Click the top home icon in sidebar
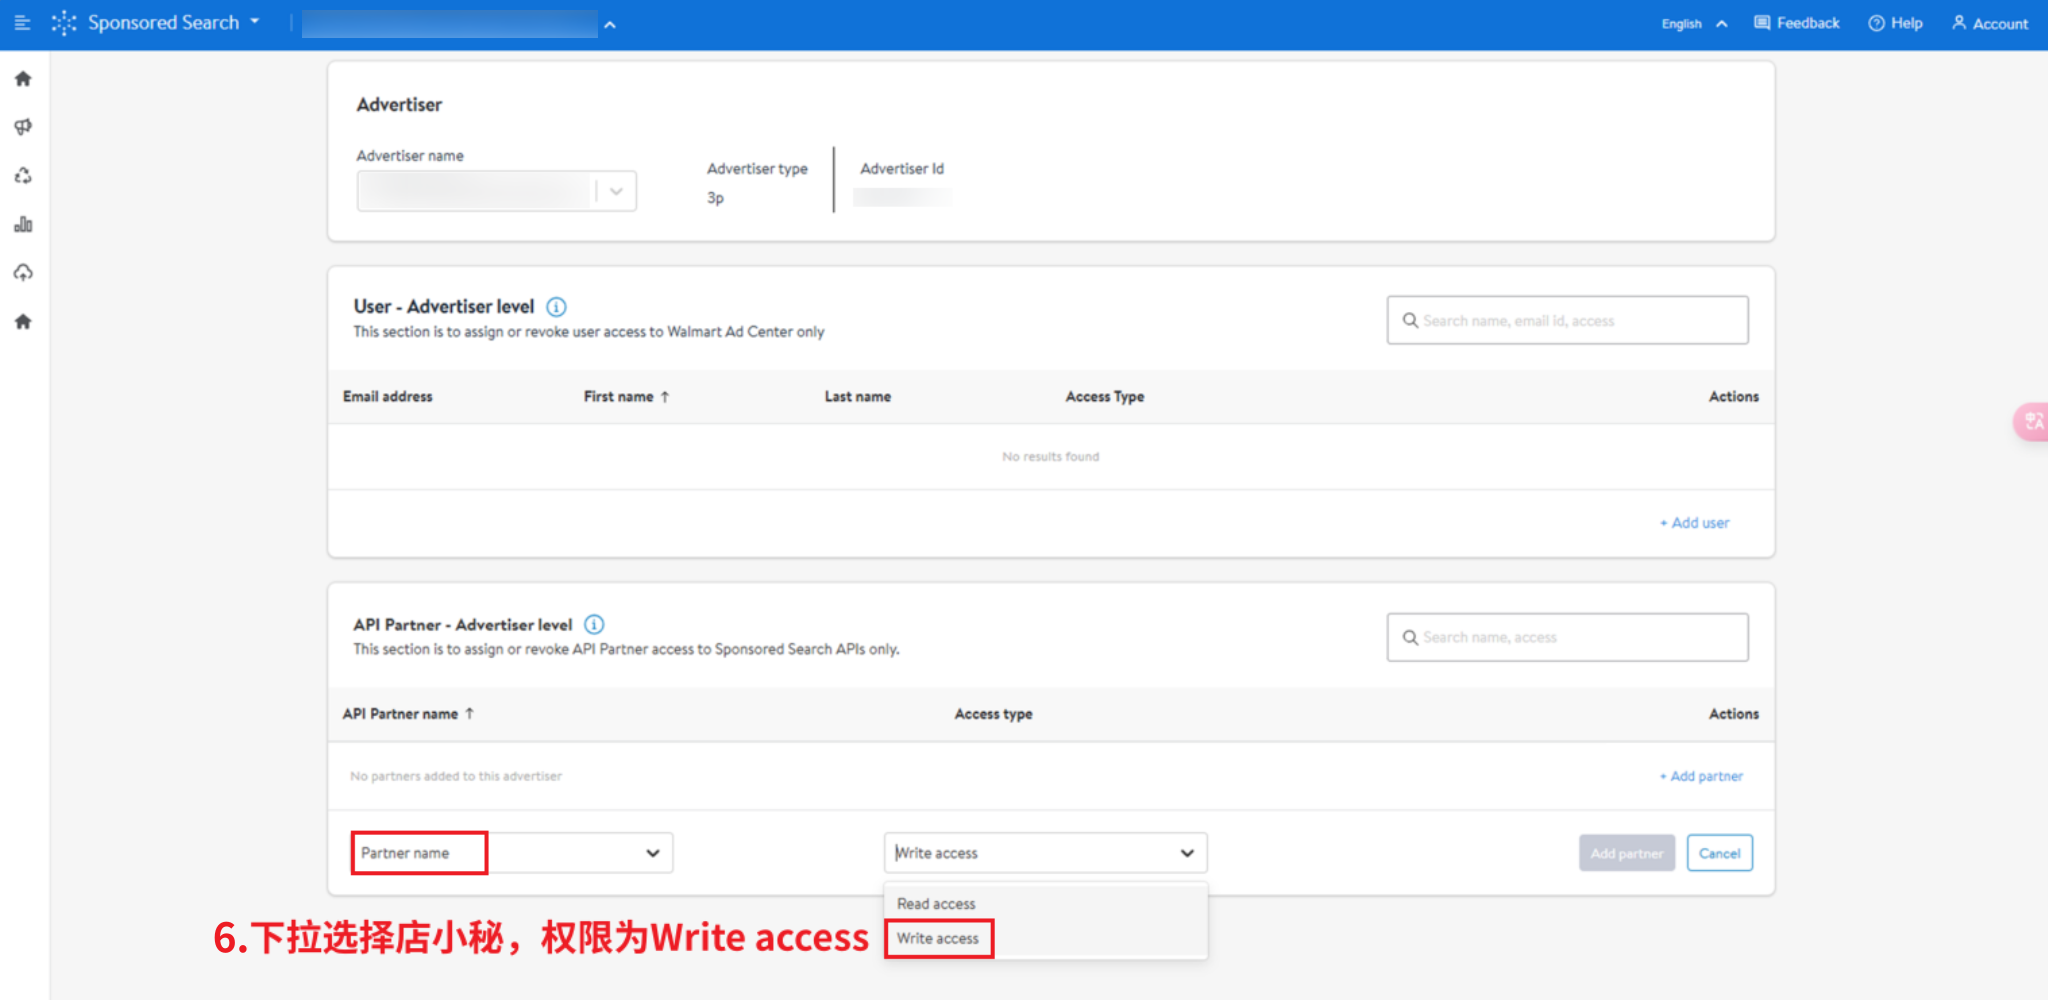Viewport: 2048px width, 1000px height. (x=23, y=79)
